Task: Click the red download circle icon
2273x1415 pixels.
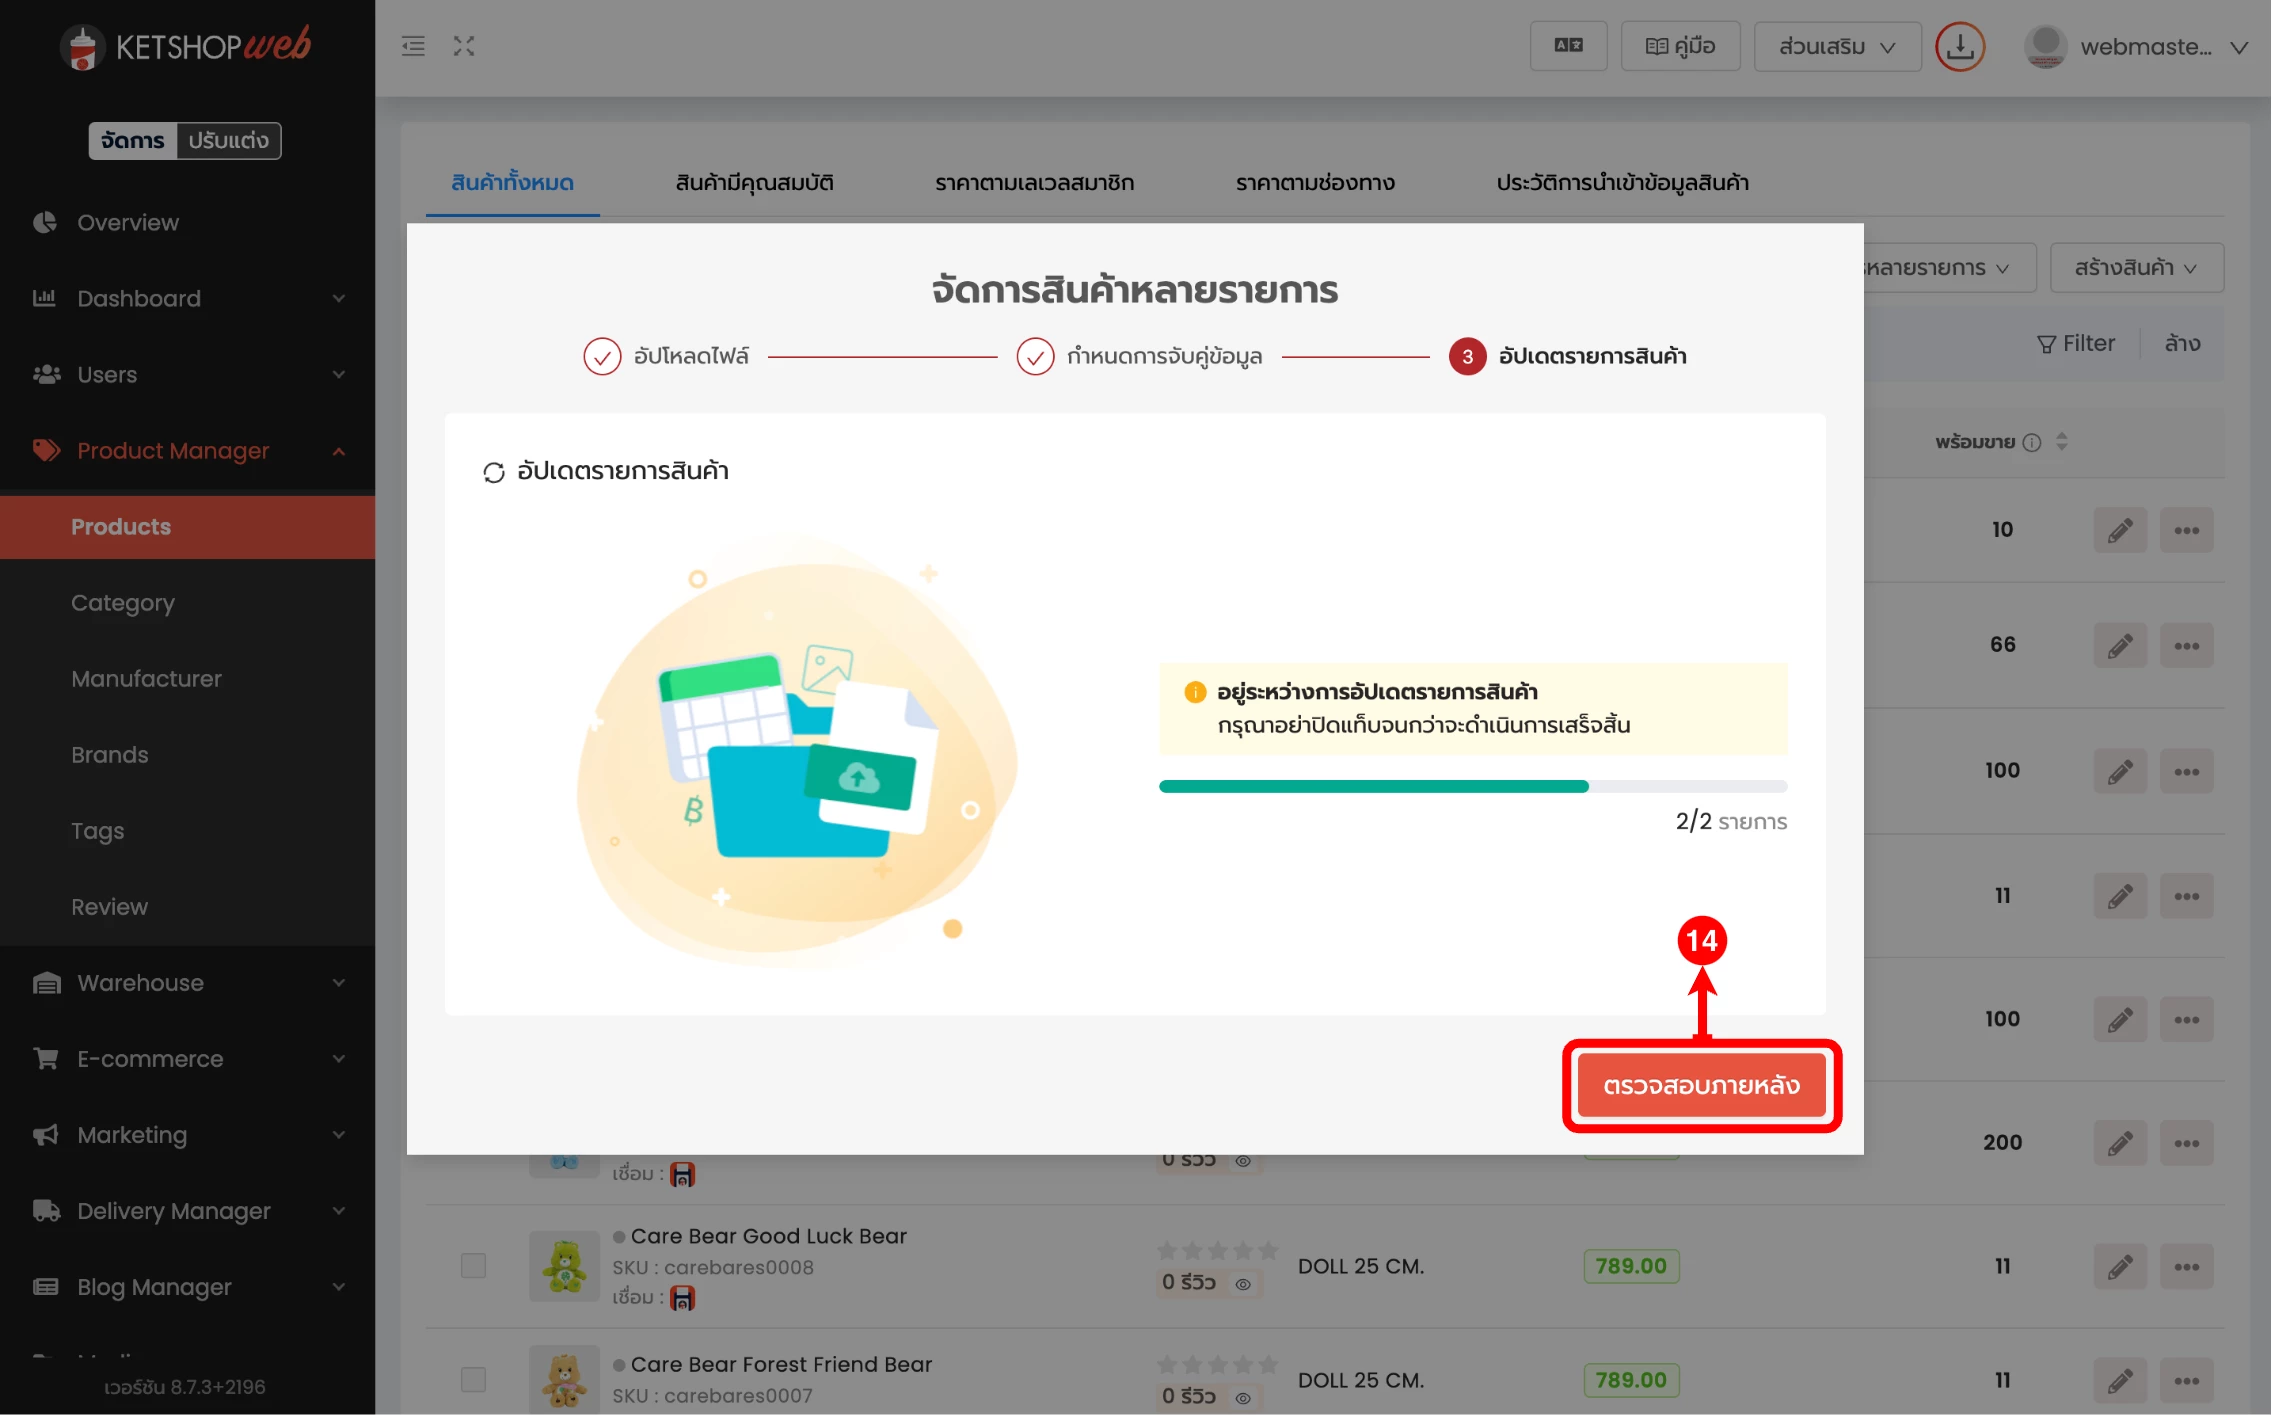Action: click(x=1960, y=46)
